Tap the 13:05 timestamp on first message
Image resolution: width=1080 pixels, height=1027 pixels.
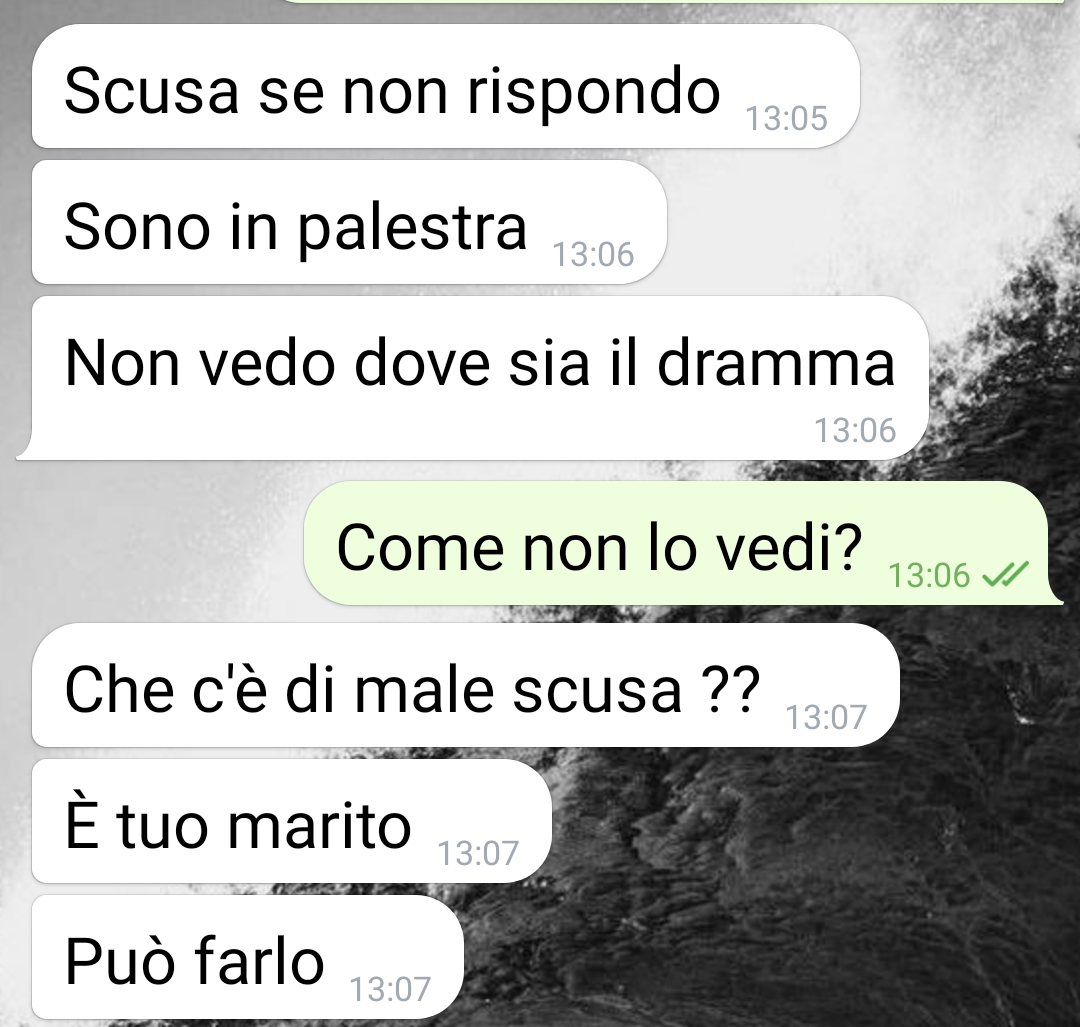point(787,118)
